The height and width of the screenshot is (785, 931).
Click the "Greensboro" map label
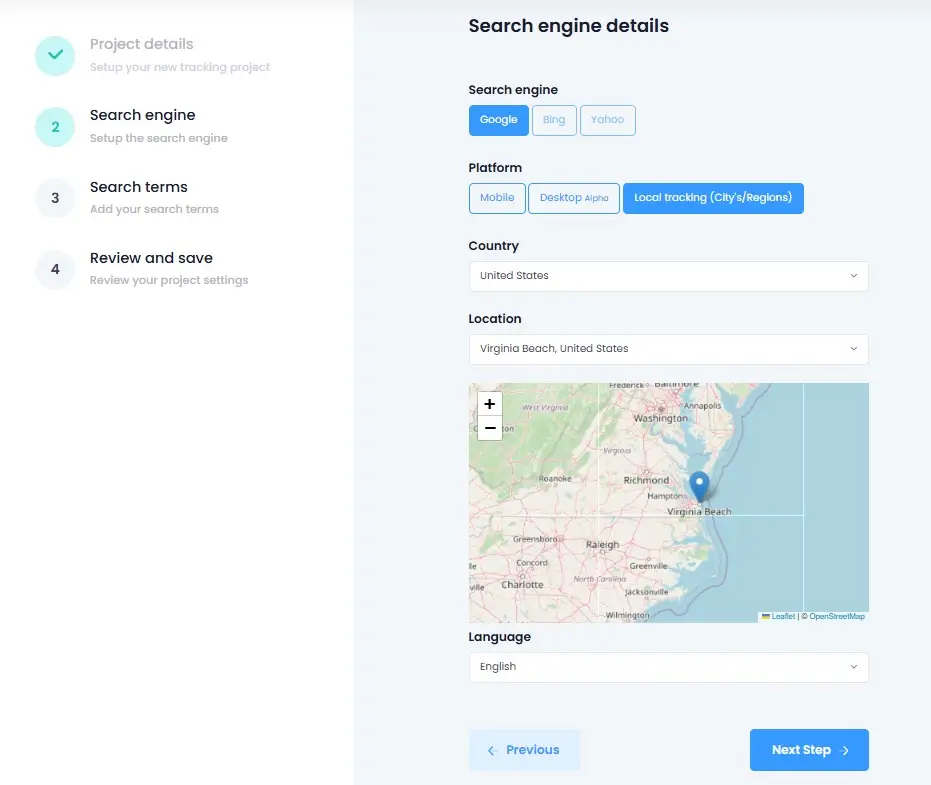click(534, 539)
